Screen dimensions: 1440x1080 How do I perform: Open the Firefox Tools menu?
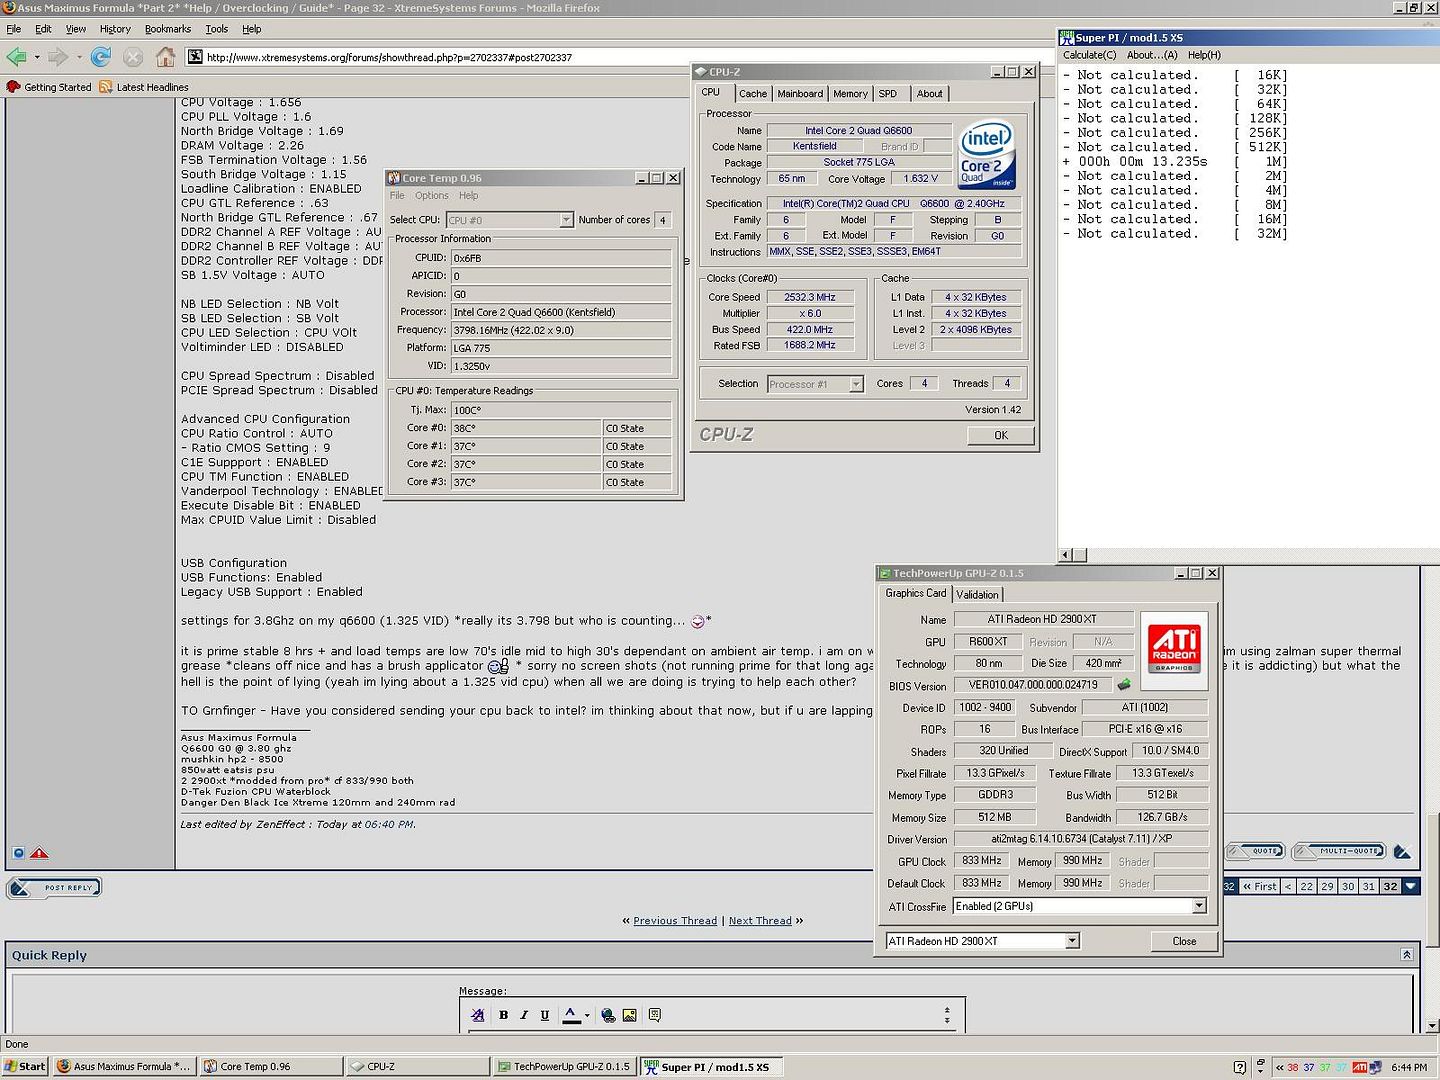coord(217,29)
